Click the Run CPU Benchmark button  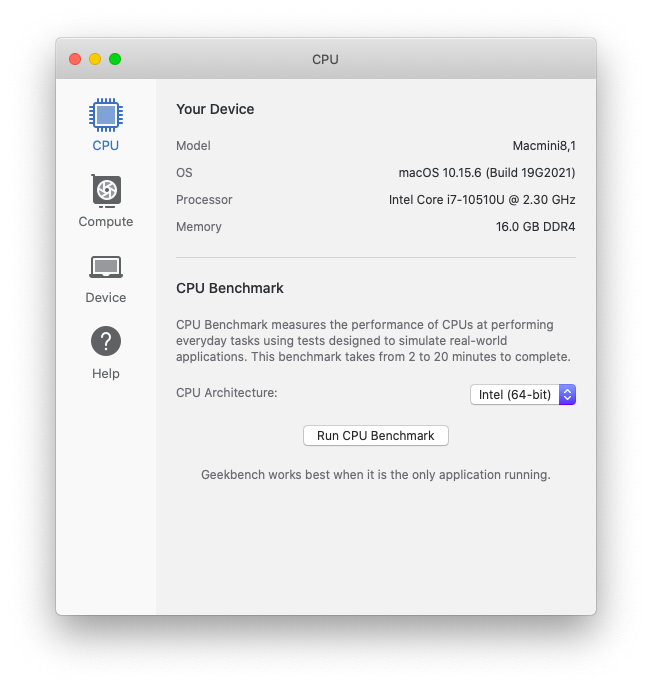click(x=376, y=435)
